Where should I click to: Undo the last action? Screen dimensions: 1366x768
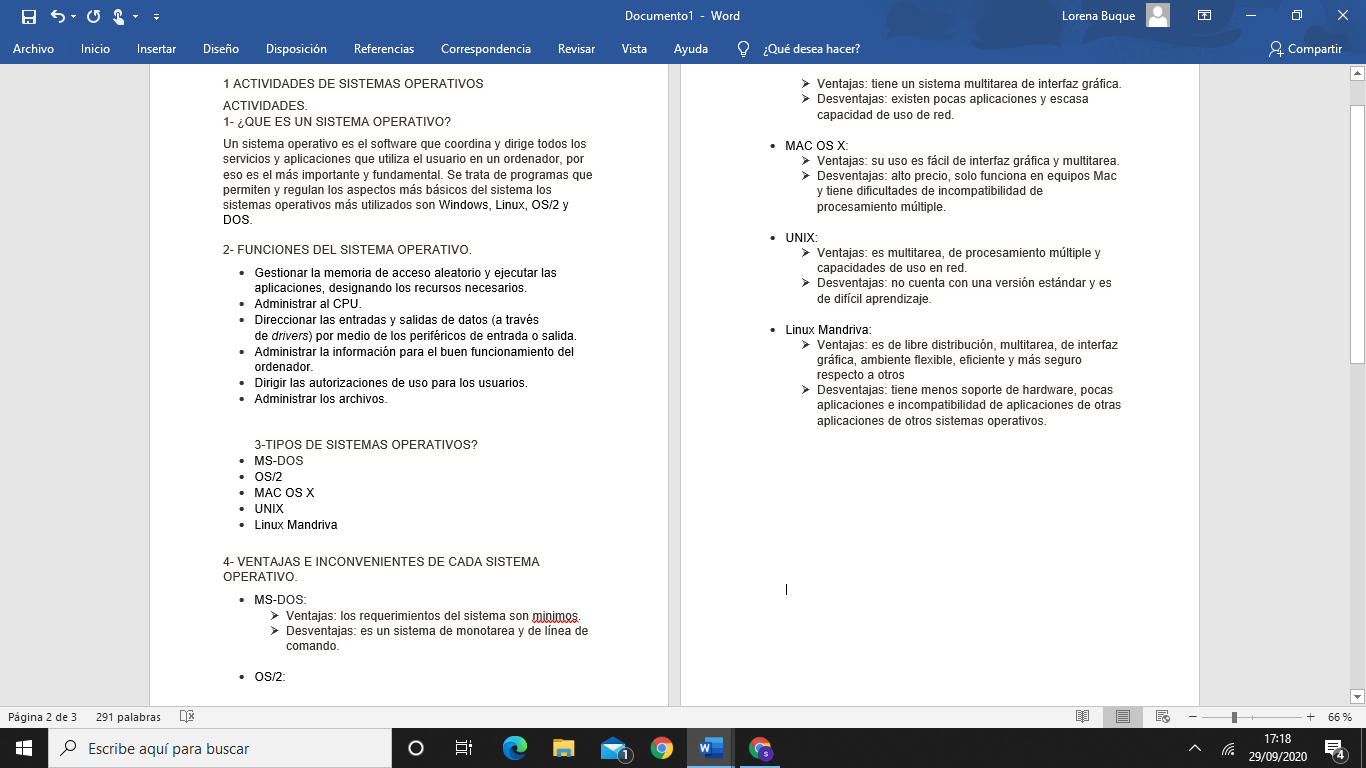(56, 16)
